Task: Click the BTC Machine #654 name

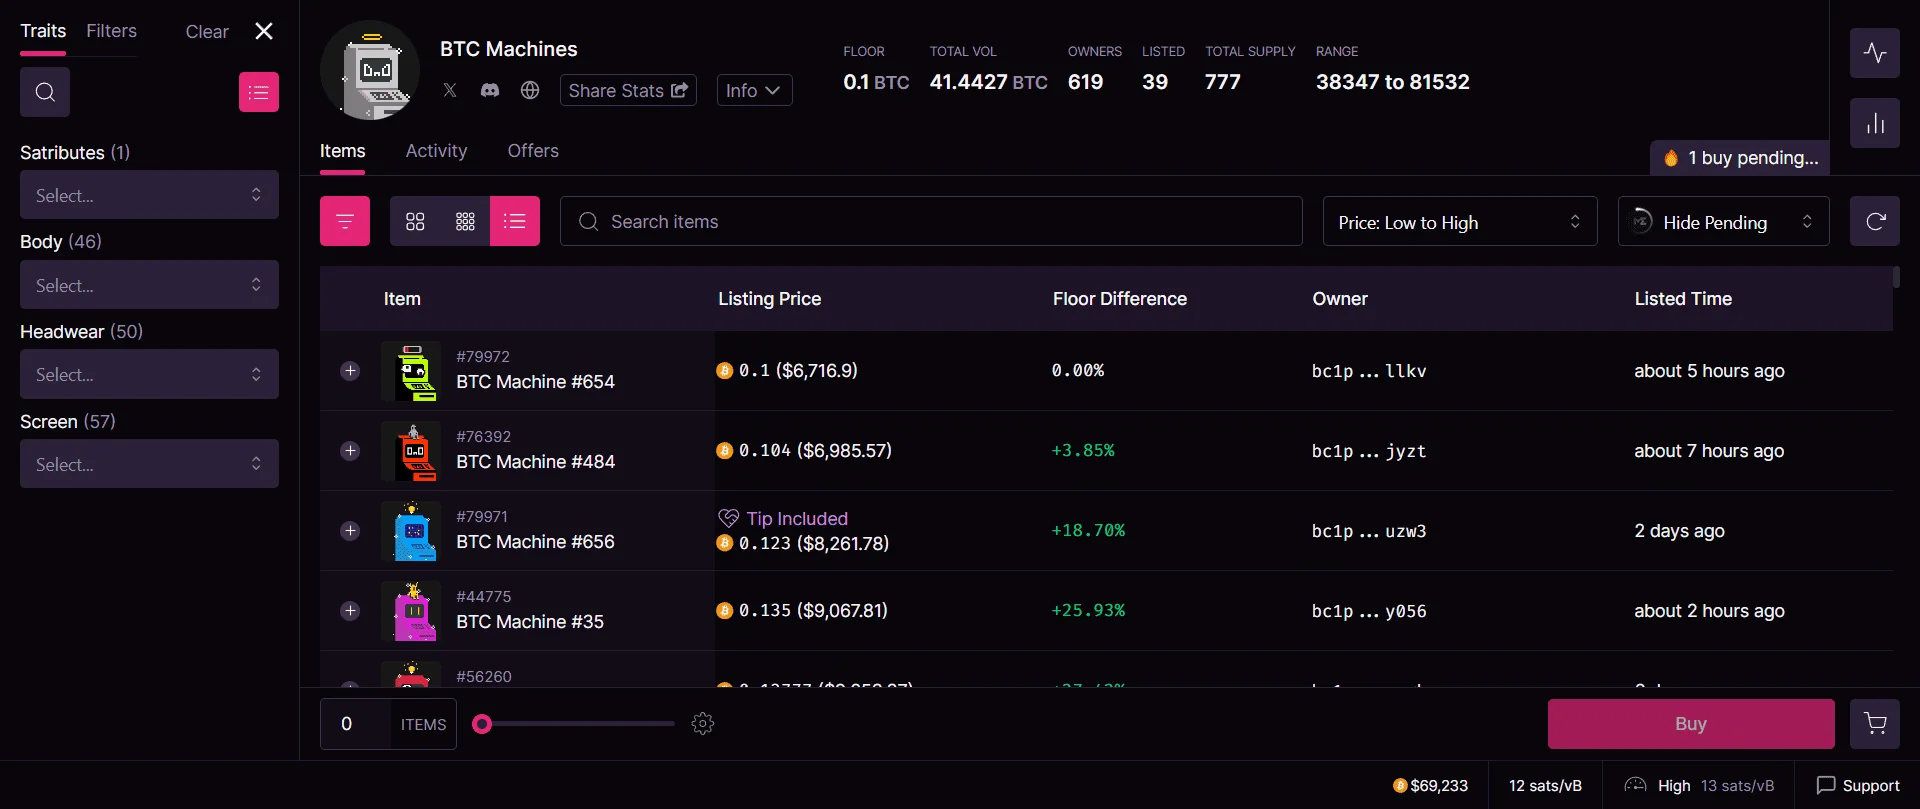Action: pyautogui.click(x=535, y=382)
